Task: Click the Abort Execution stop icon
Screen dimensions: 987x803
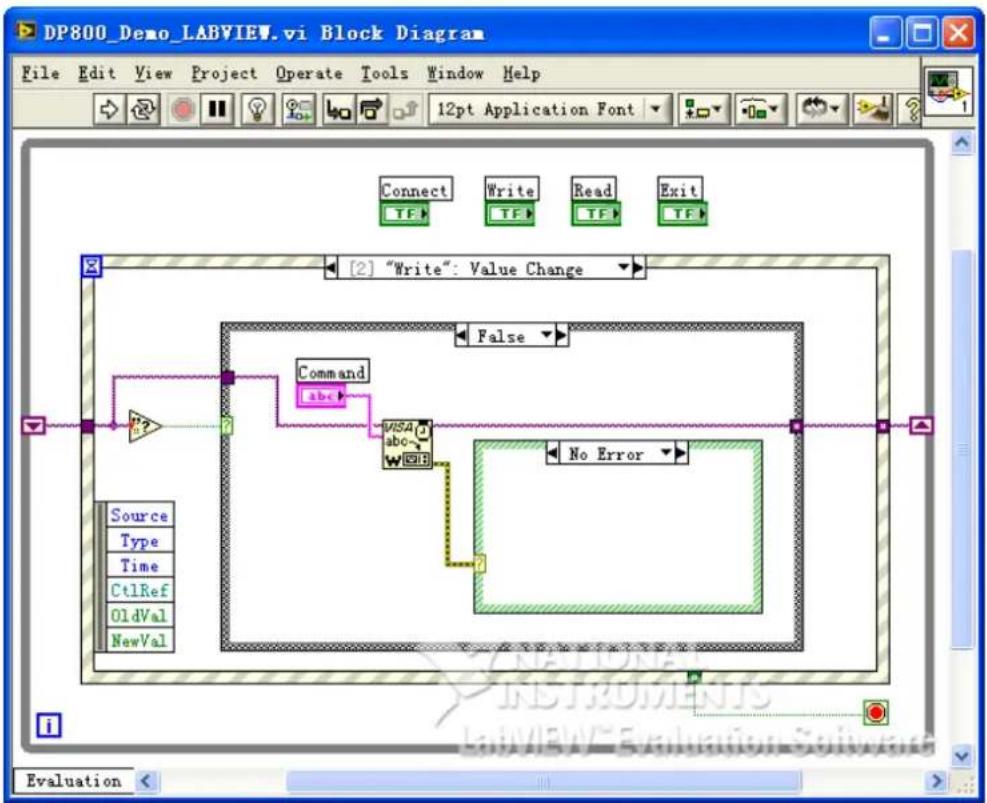Action: pos(183,110)
